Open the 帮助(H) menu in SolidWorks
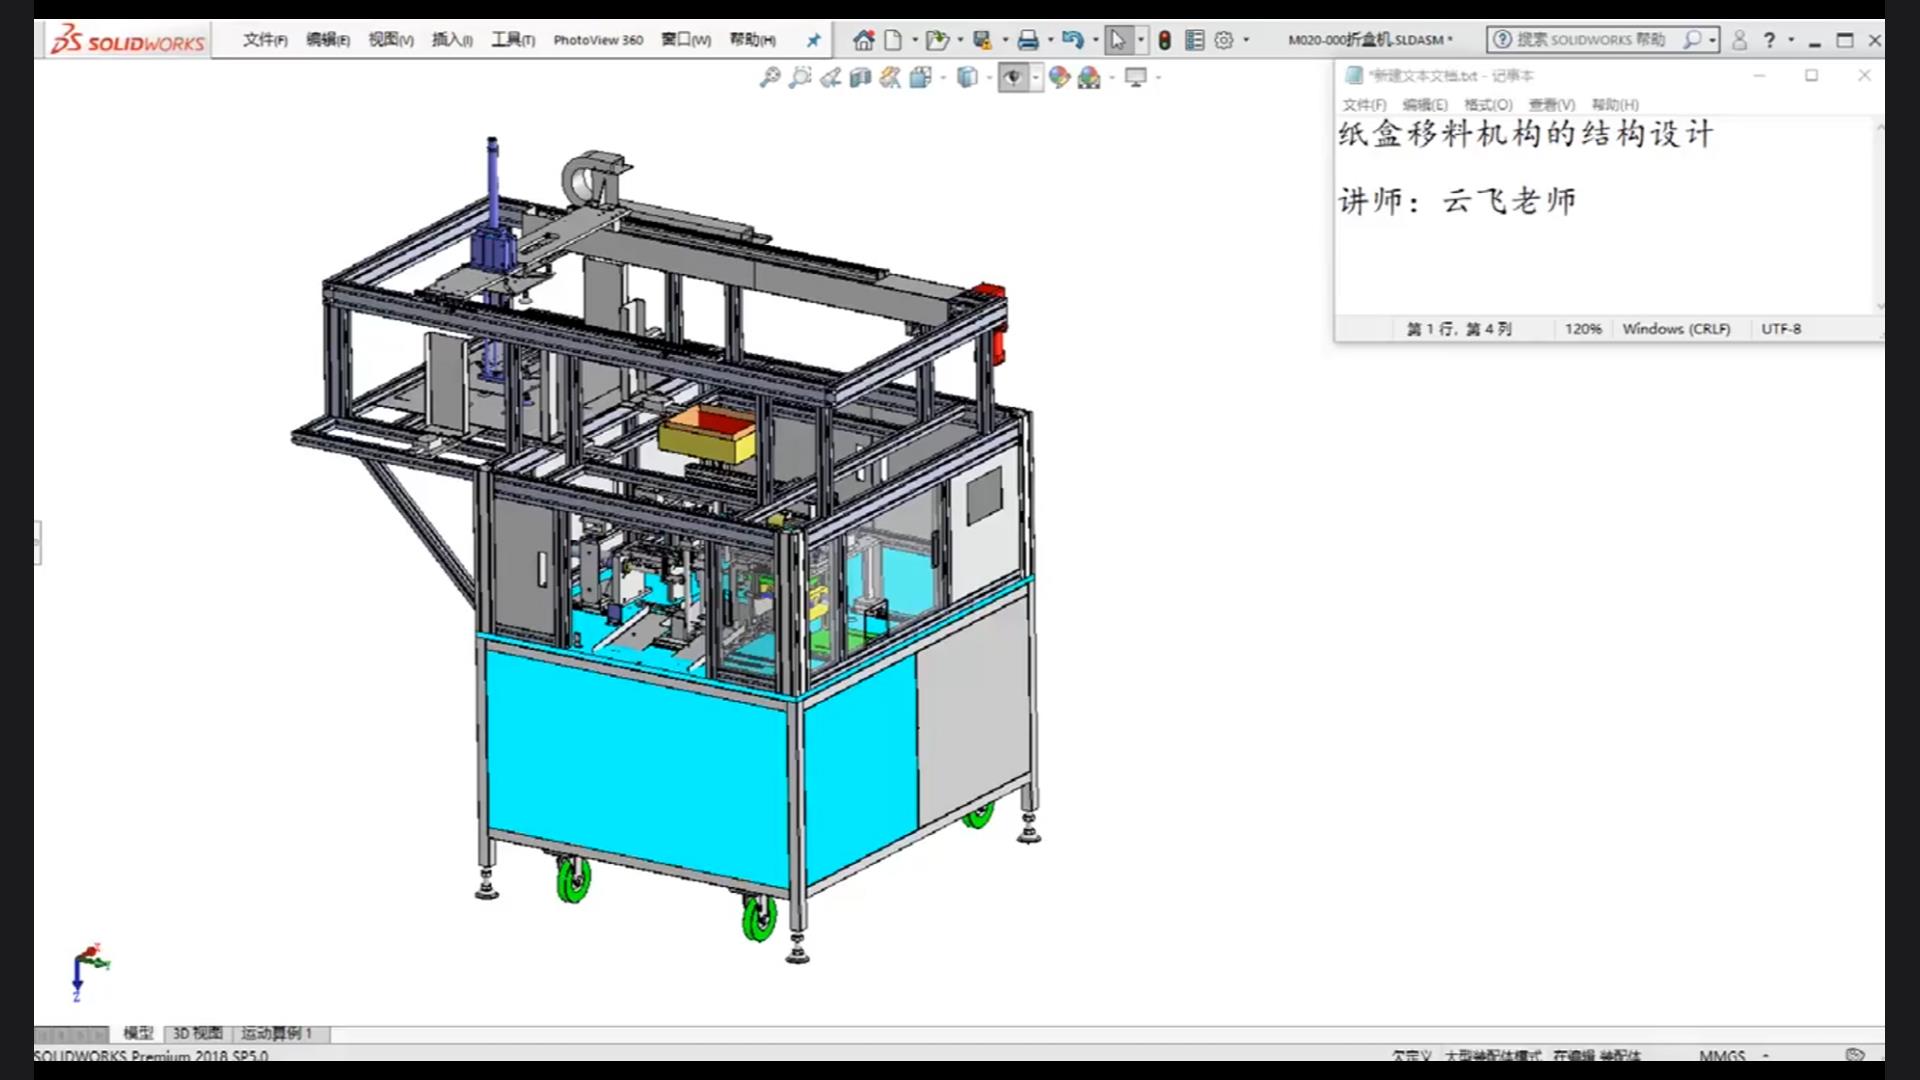The width and height of the screenshot is (1920, 1080). click(753, 40)
